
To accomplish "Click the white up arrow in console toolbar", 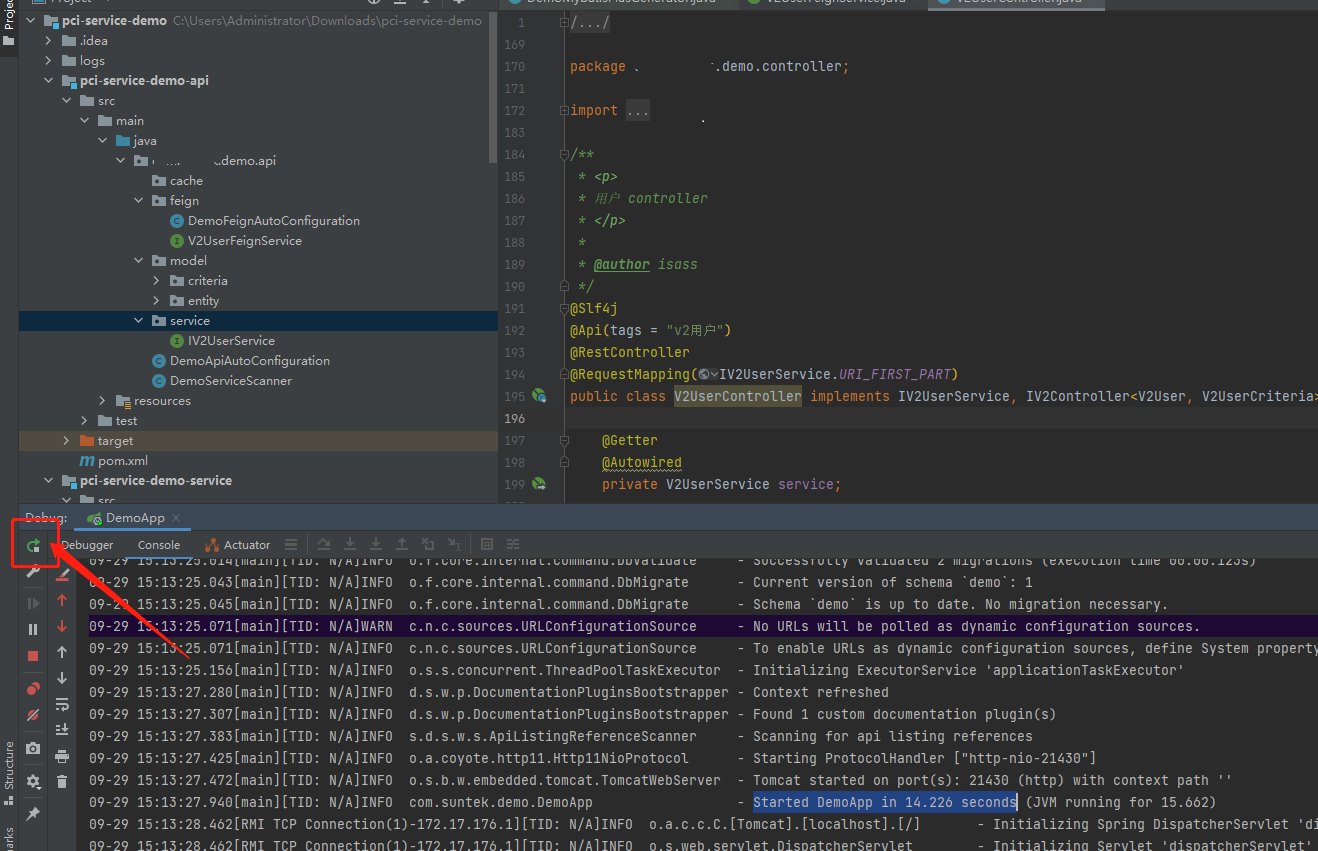I will (62, 652).
